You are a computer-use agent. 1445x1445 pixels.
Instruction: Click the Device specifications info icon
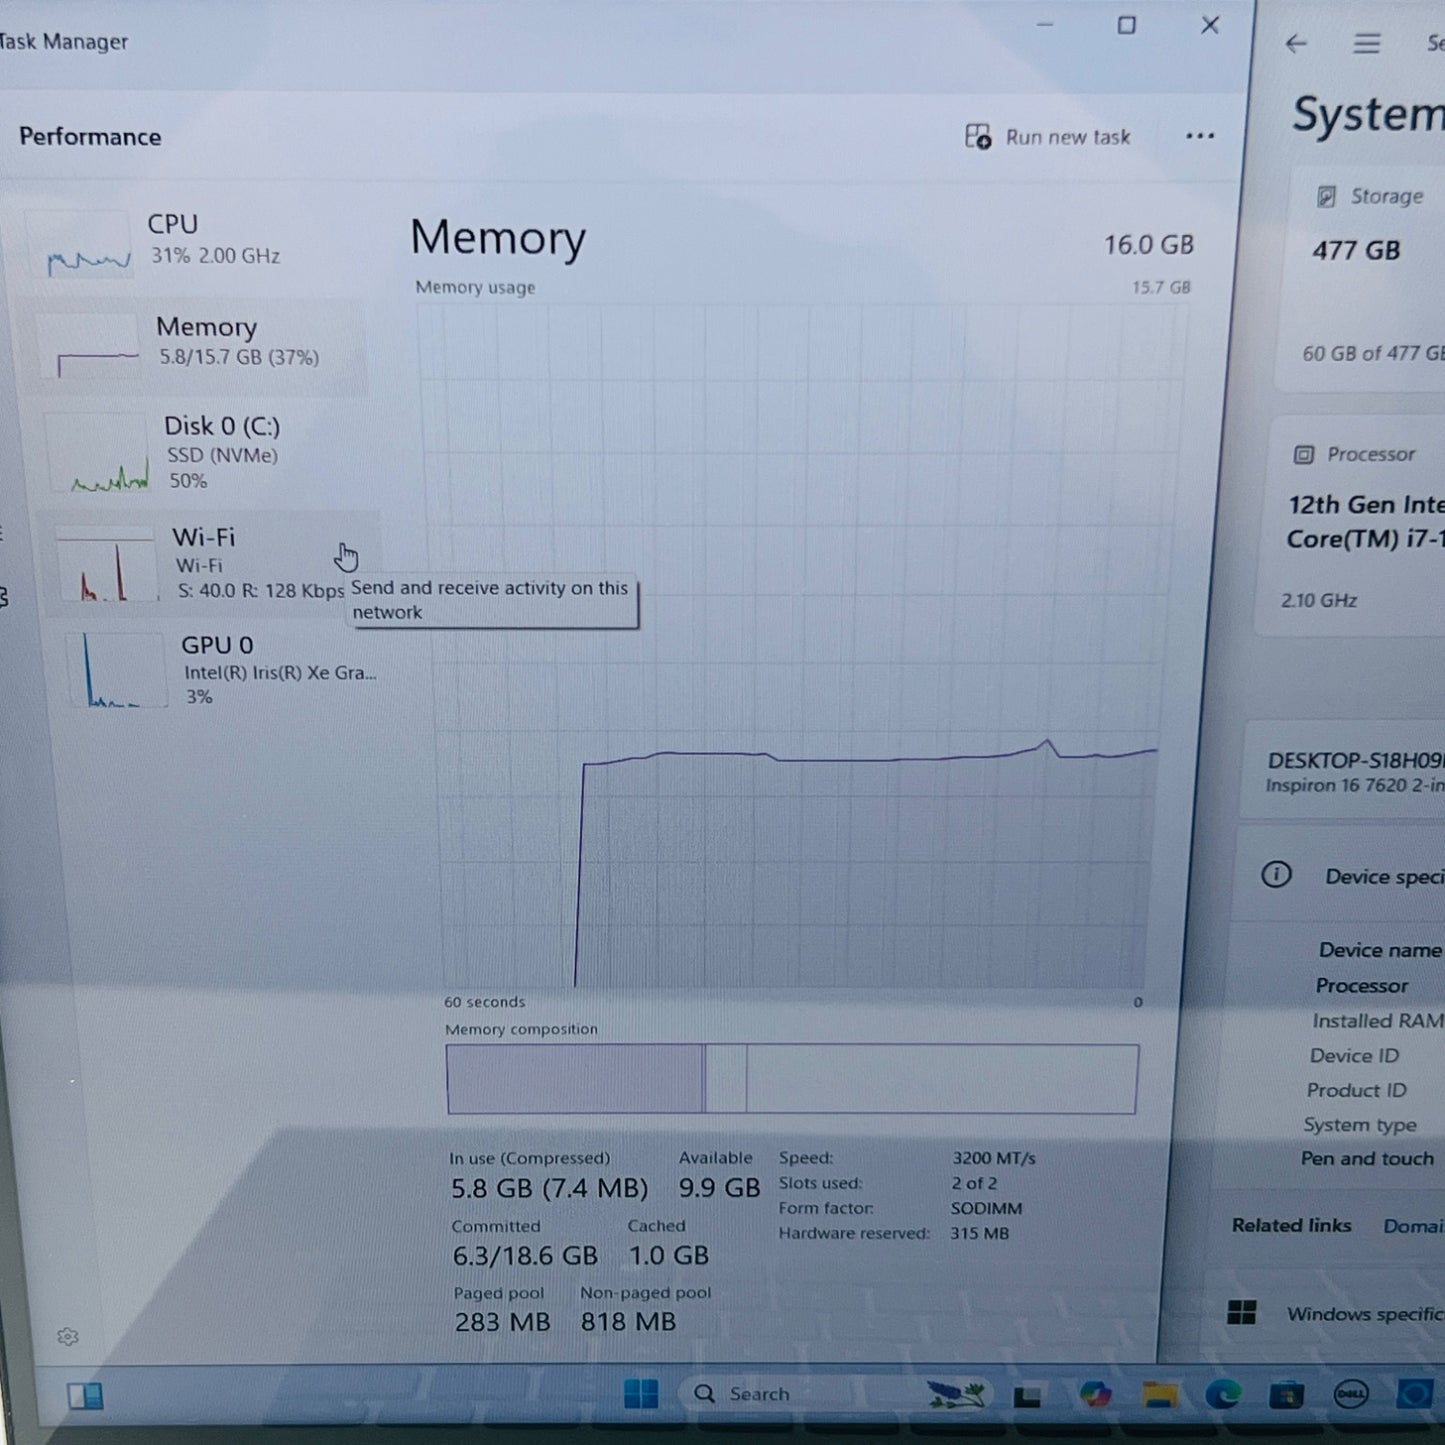[x=1276, y=875]
